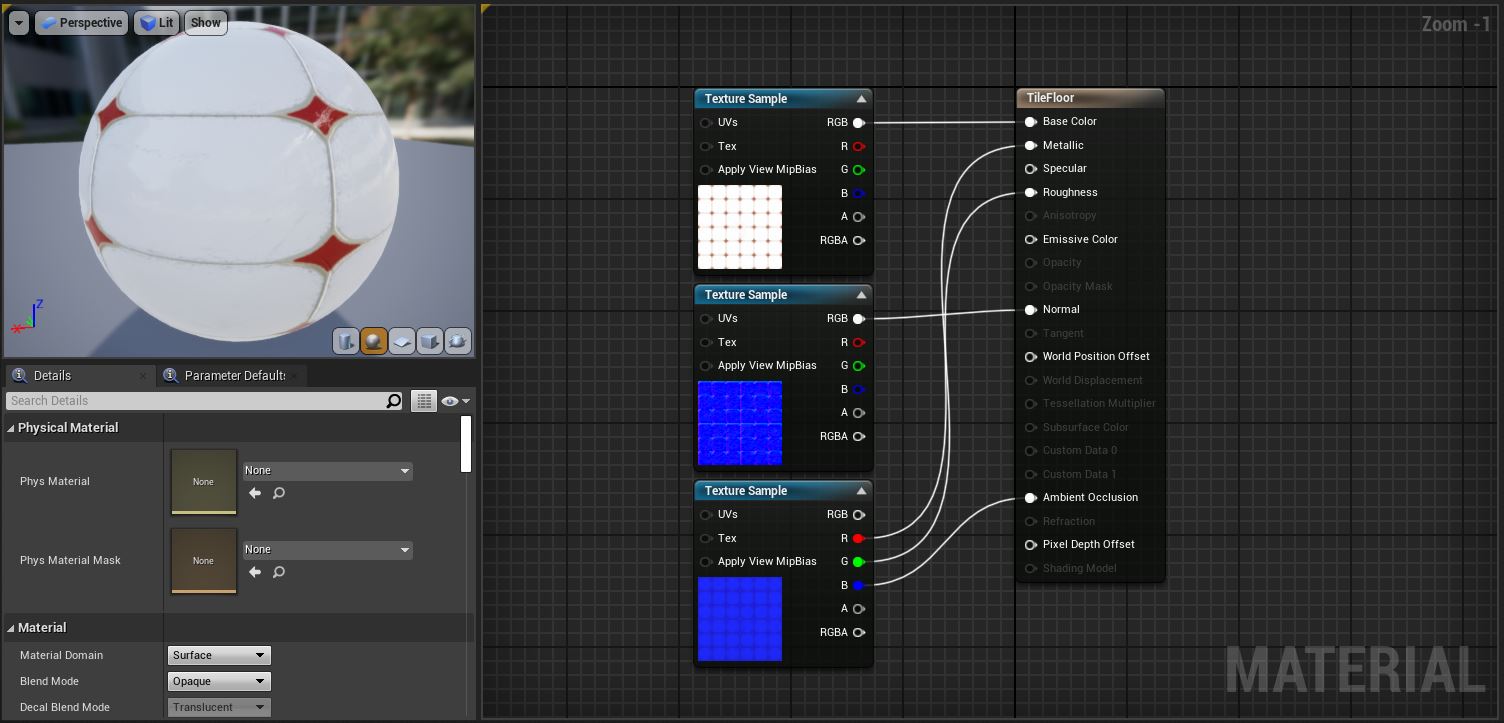Click the Lit view mode button

[157, 23]
